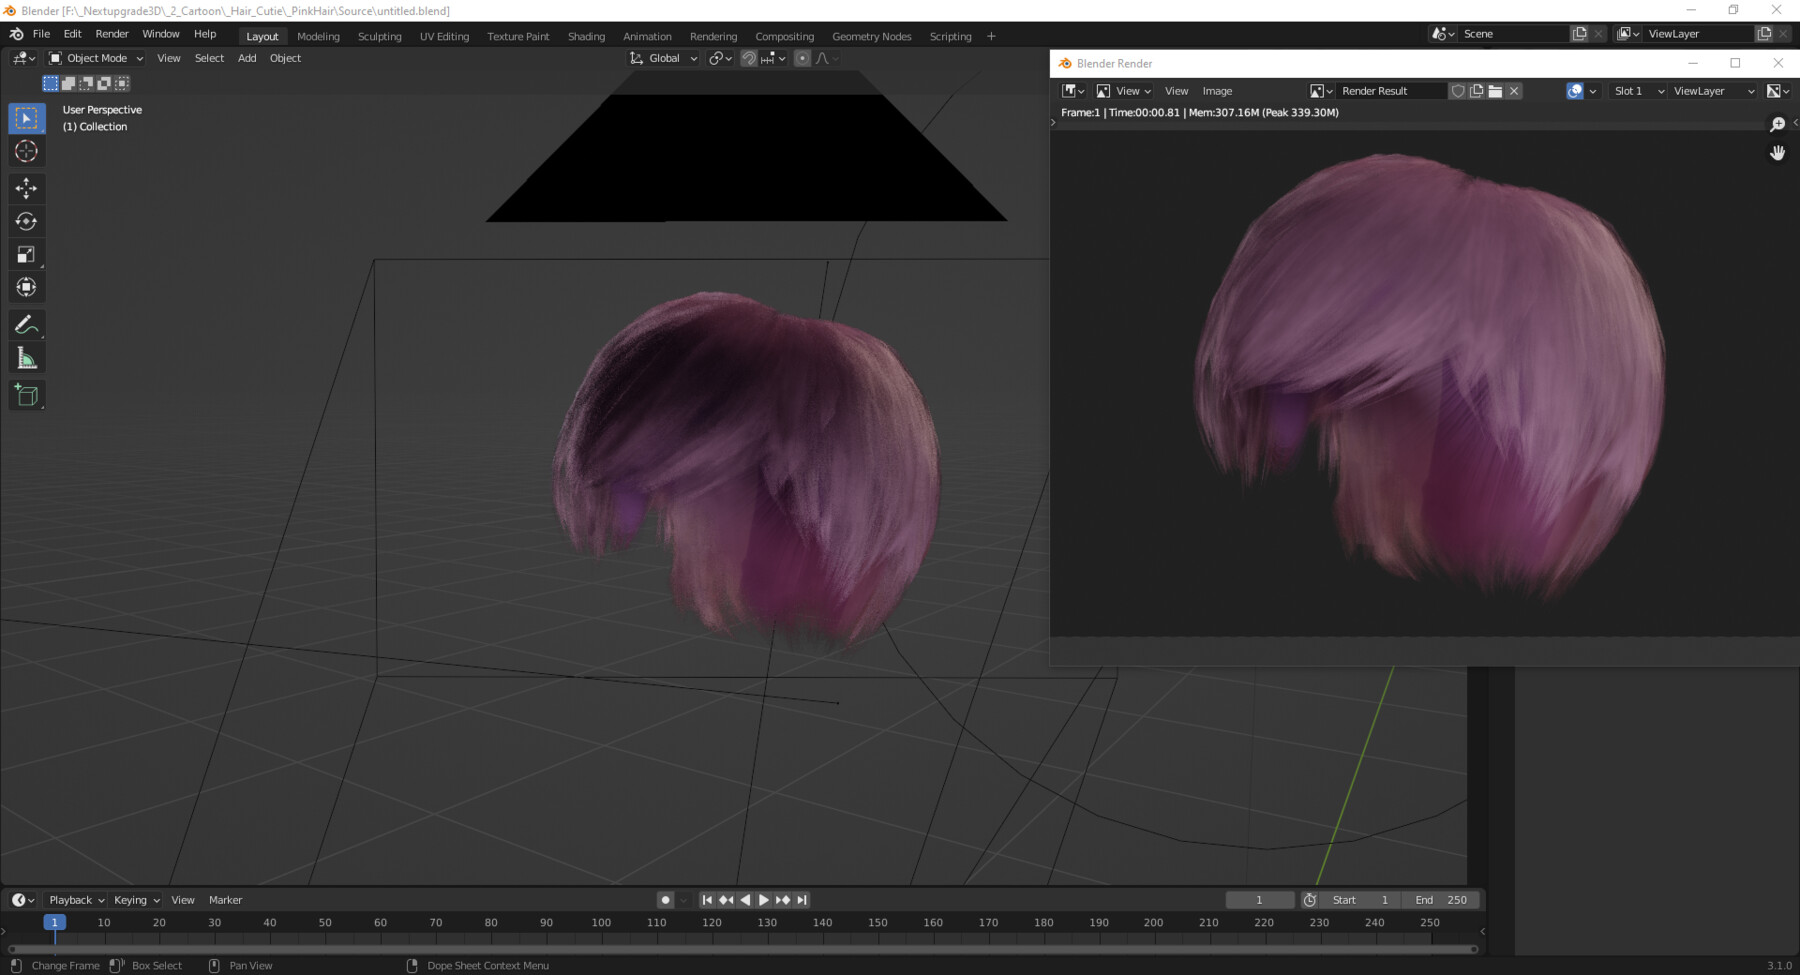This screenshot has height=975, width=1800.
Task: Select the Annotate pencil tool
Action: coord(27,325)
